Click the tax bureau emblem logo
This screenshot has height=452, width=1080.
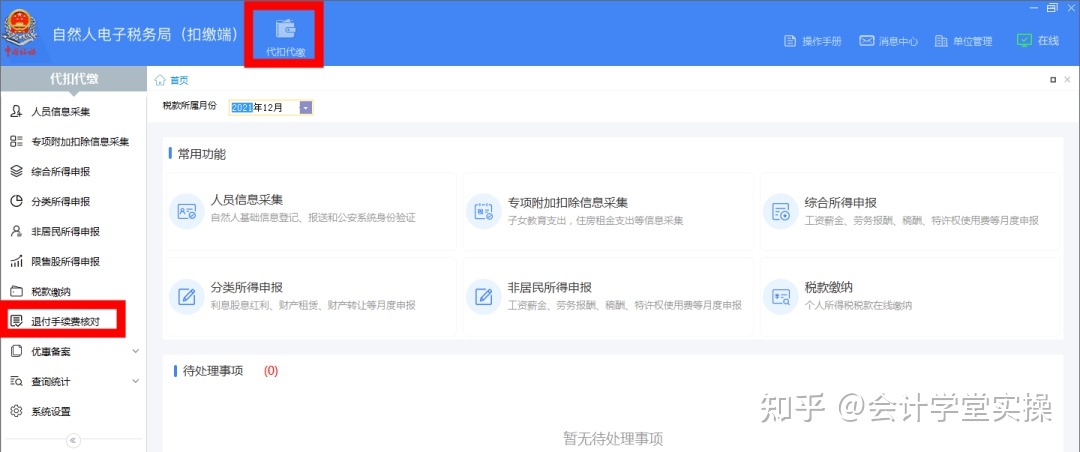pyautogui.click(x=22, y=32)
